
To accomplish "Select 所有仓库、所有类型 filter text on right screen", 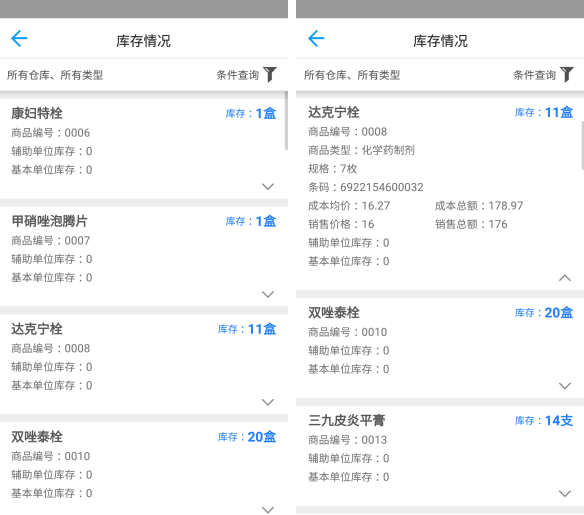I will coord(352,75).
